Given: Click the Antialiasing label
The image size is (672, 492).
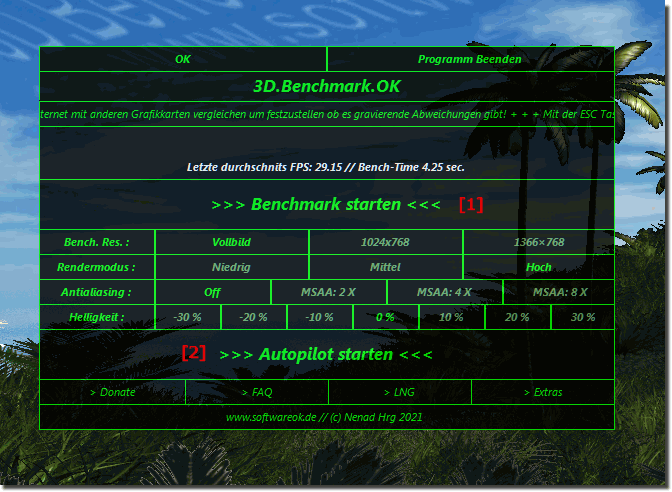Looking at the screenshot, I should click(x=96, y=292).
